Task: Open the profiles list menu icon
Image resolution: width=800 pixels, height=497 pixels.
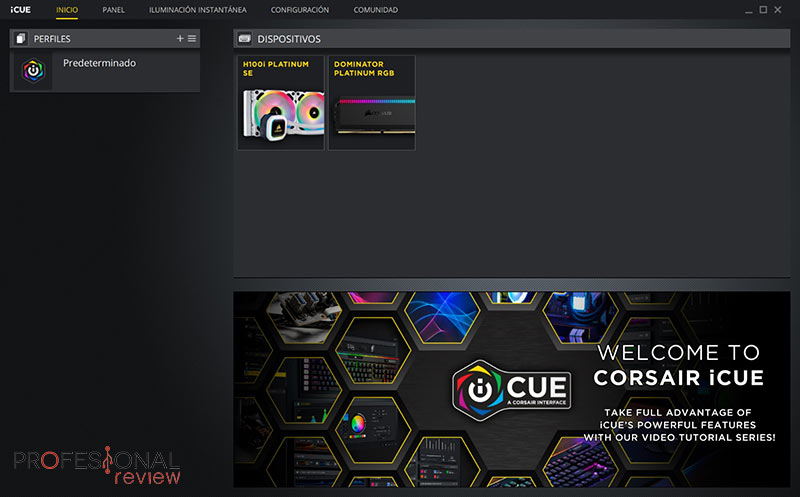Action: (x=192, y=38)
